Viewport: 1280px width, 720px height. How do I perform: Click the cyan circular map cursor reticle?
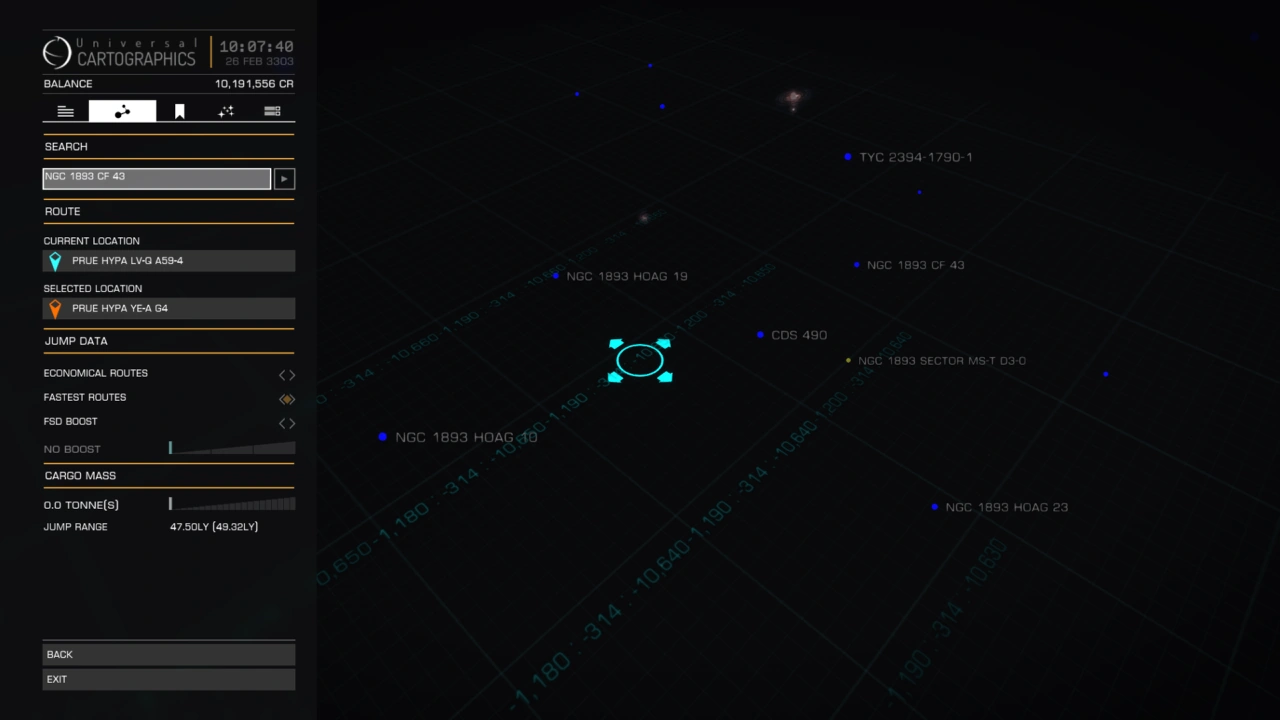[x=640, y=360]
